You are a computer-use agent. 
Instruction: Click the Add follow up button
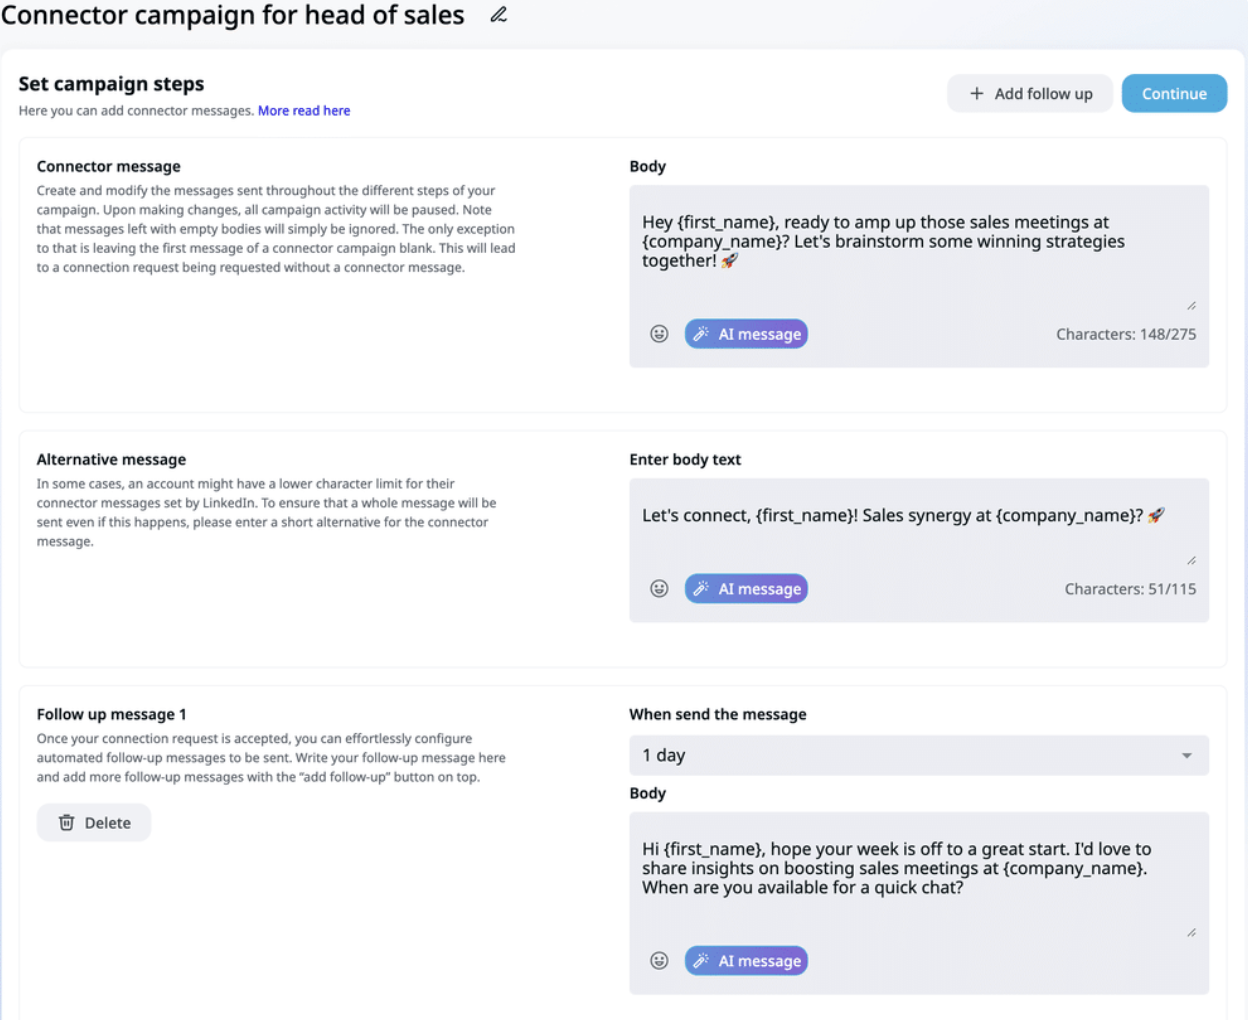[1030, 94]
